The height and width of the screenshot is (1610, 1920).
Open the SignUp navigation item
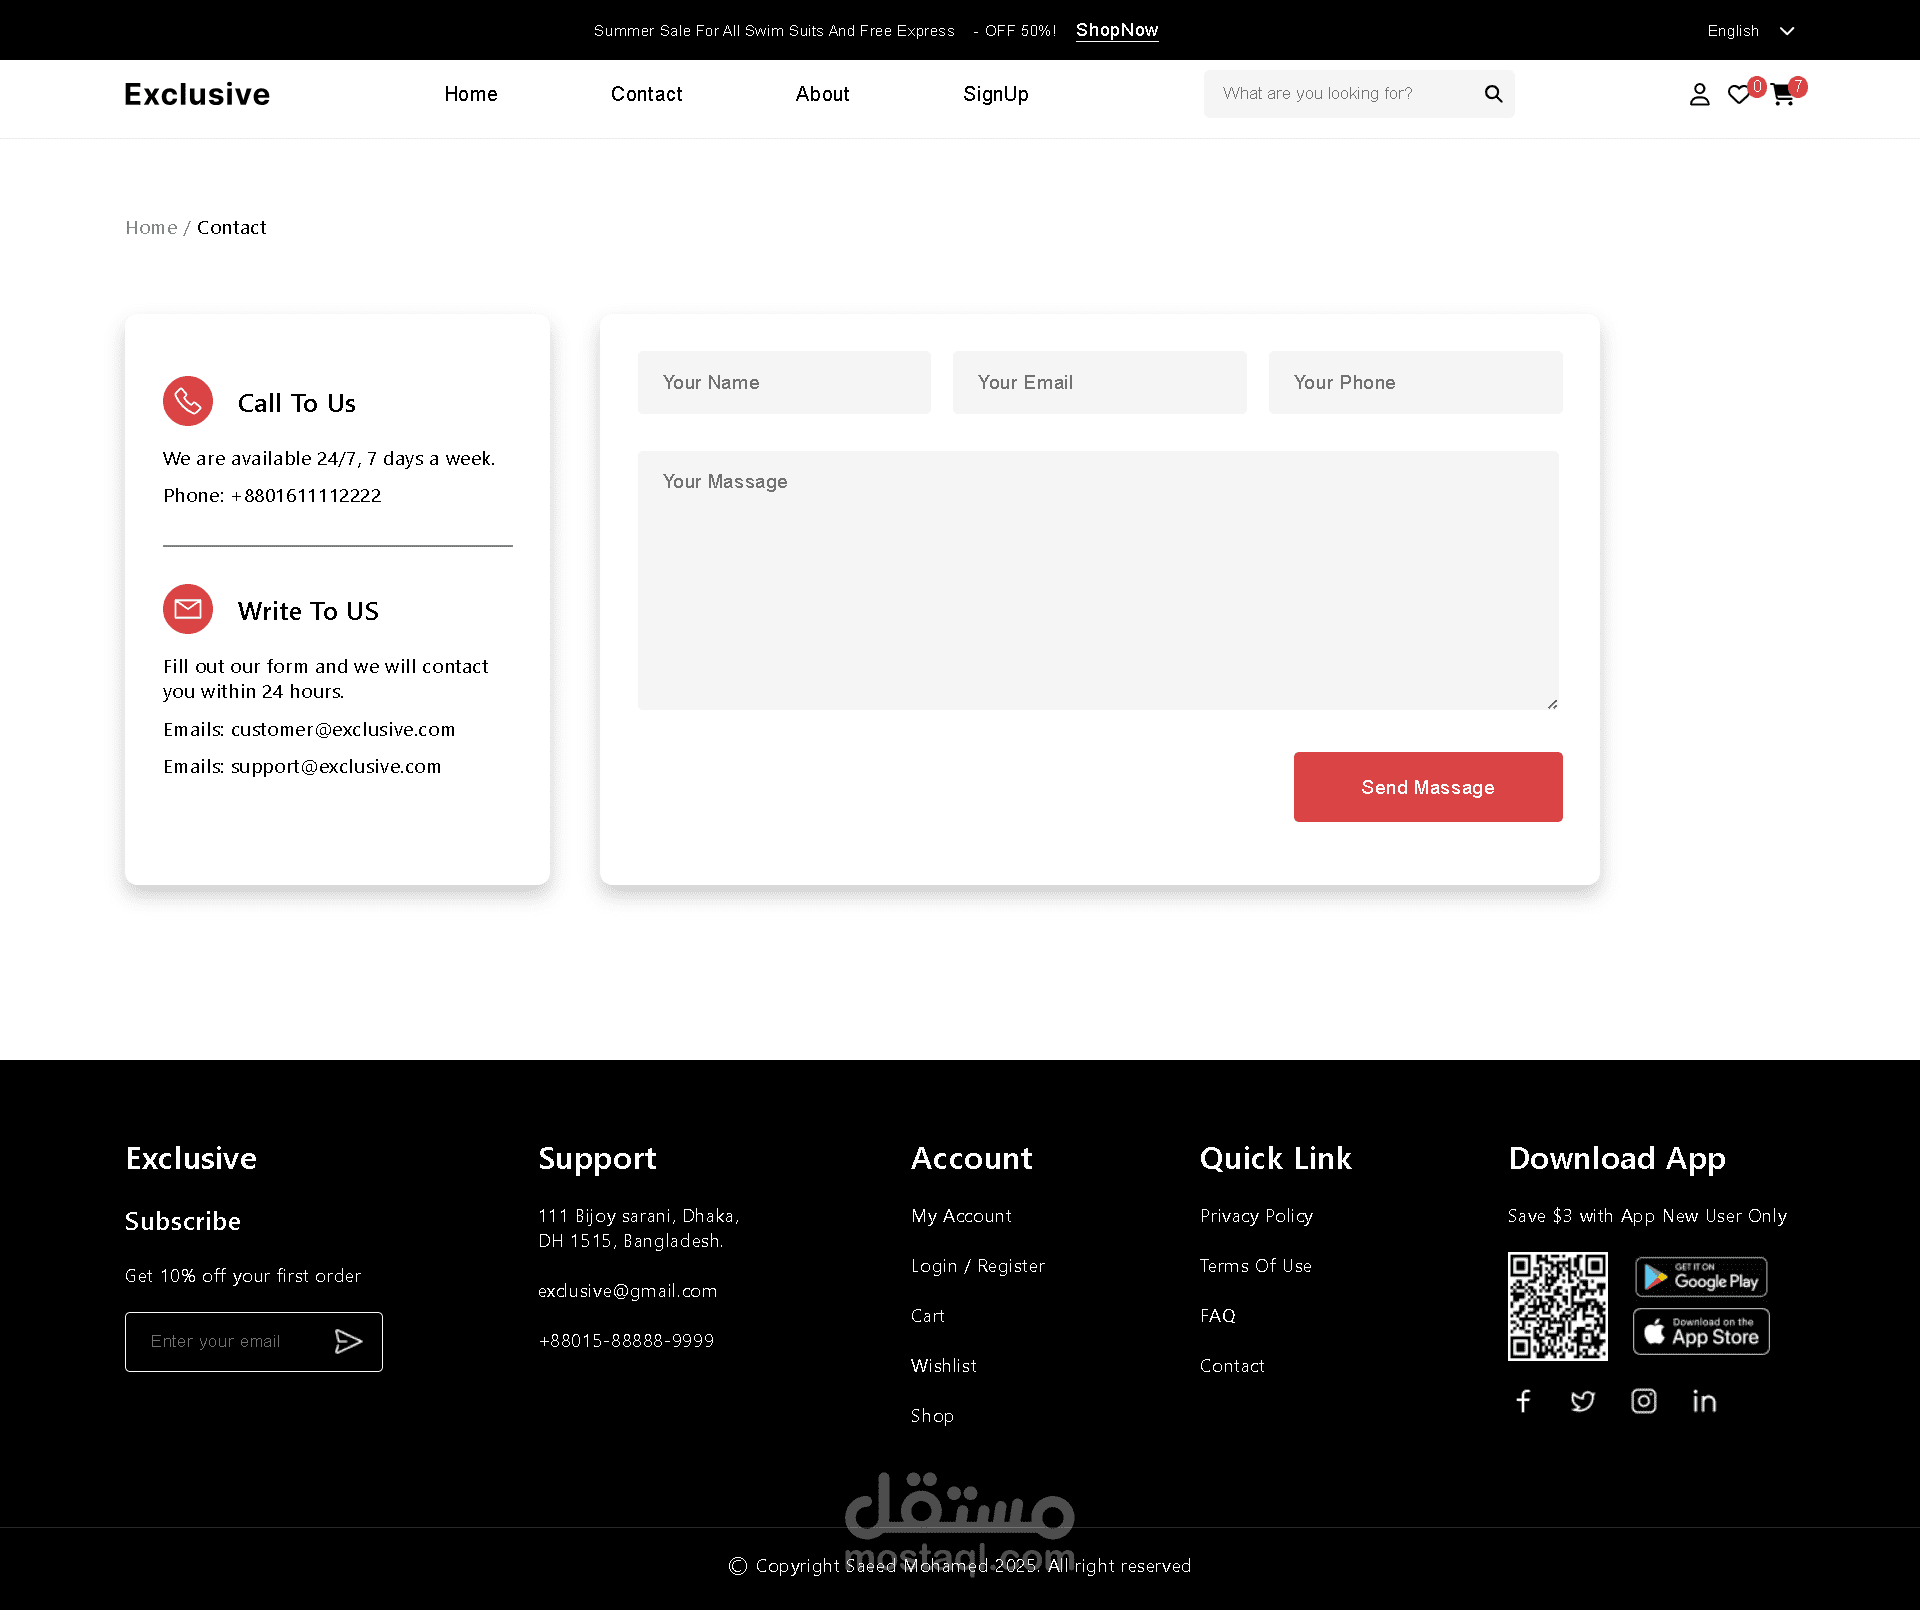(x=995, y=94)
